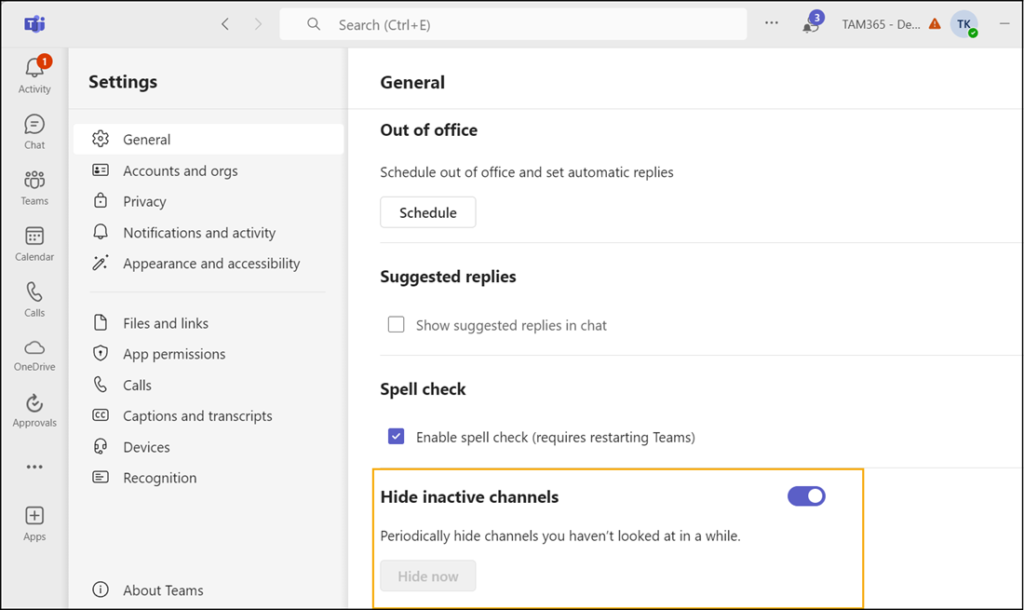
Task: Open the Chat panel
Action: (x=33, y=130)
